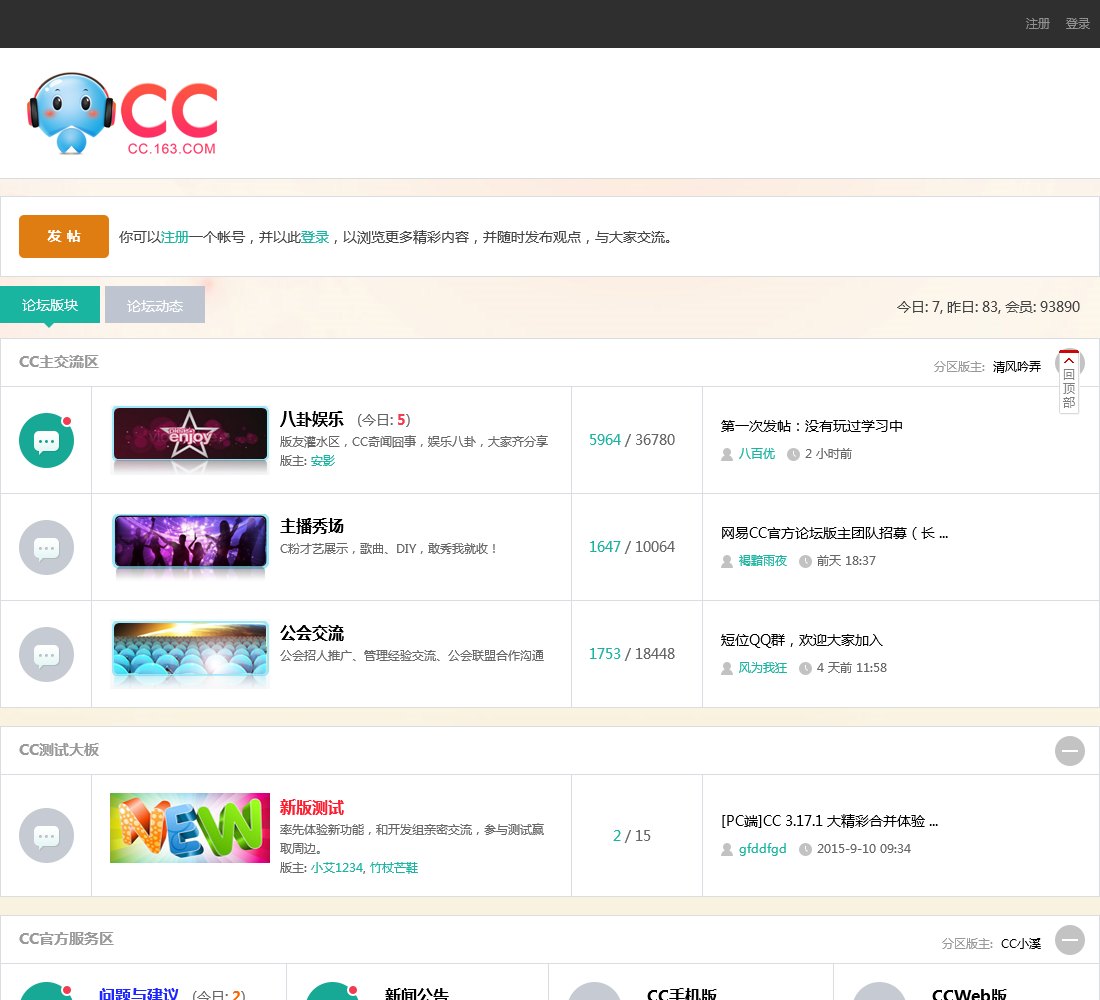Click the topic count 1647

coord(605,547)
